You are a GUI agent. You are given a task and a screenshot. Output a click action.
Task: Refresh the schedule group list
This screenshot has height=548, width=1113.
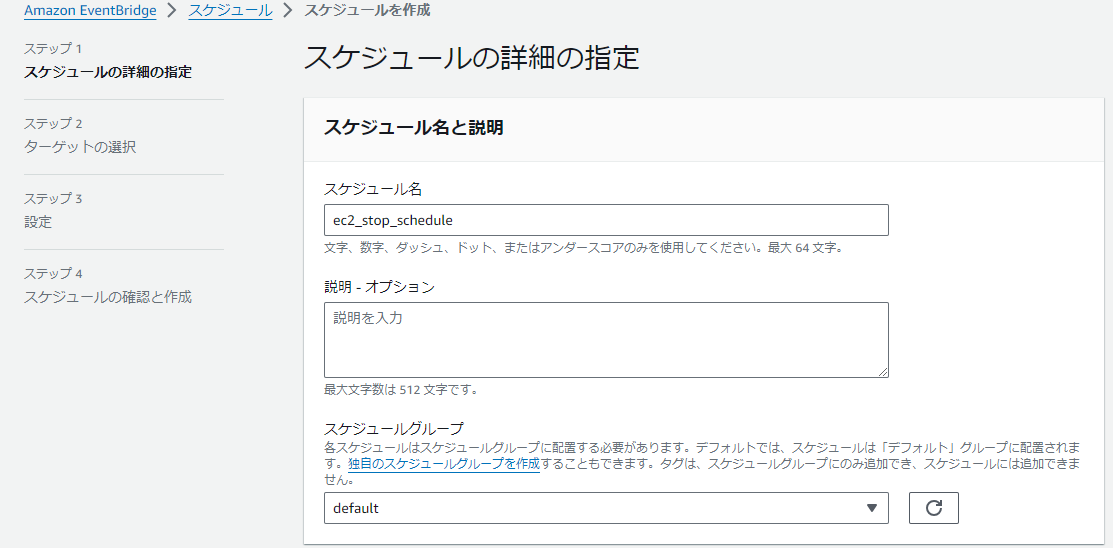(x=934, y=508)
